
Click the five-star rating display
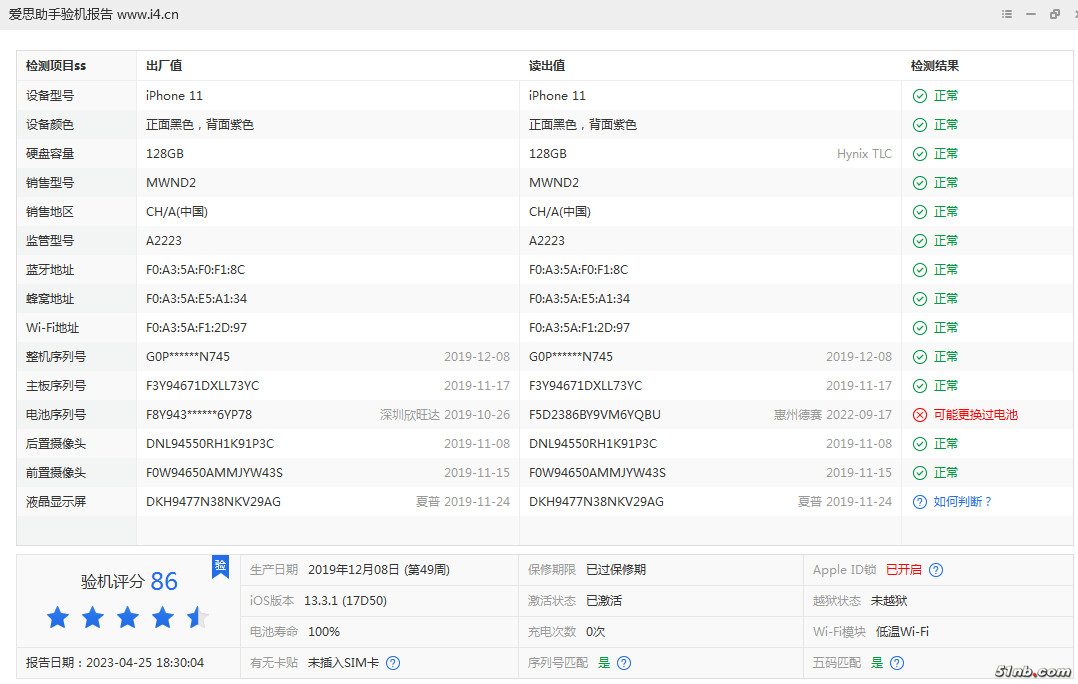[128, 617]
